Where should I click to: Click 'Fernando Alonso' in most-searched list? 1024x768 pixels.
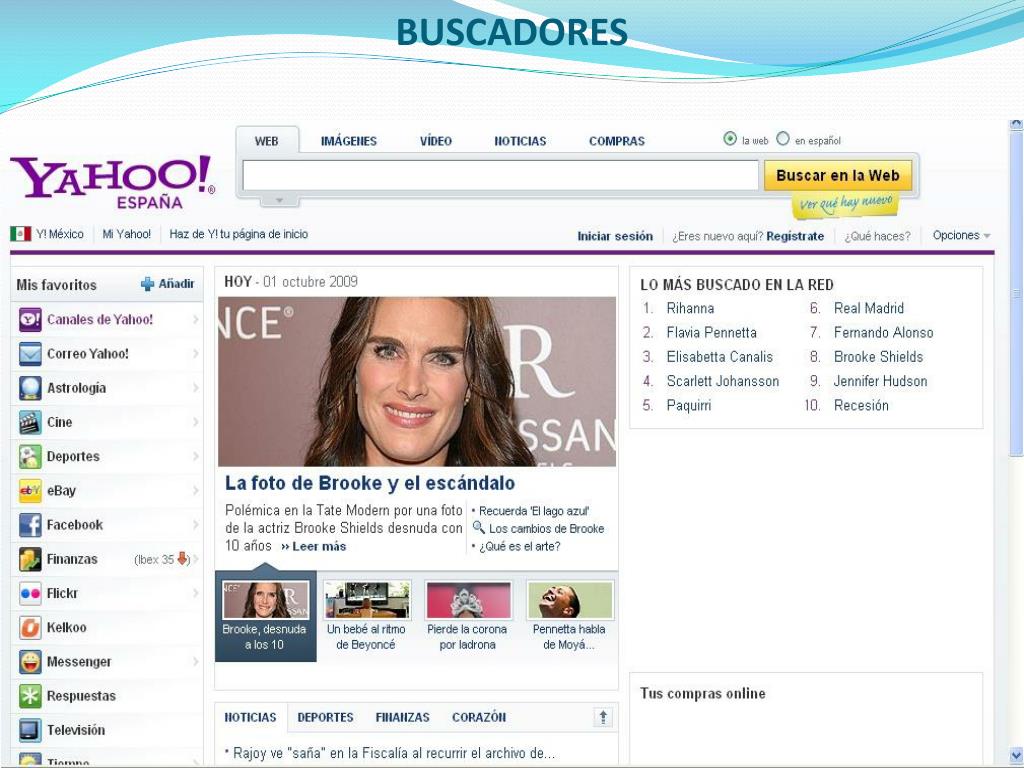883,332
